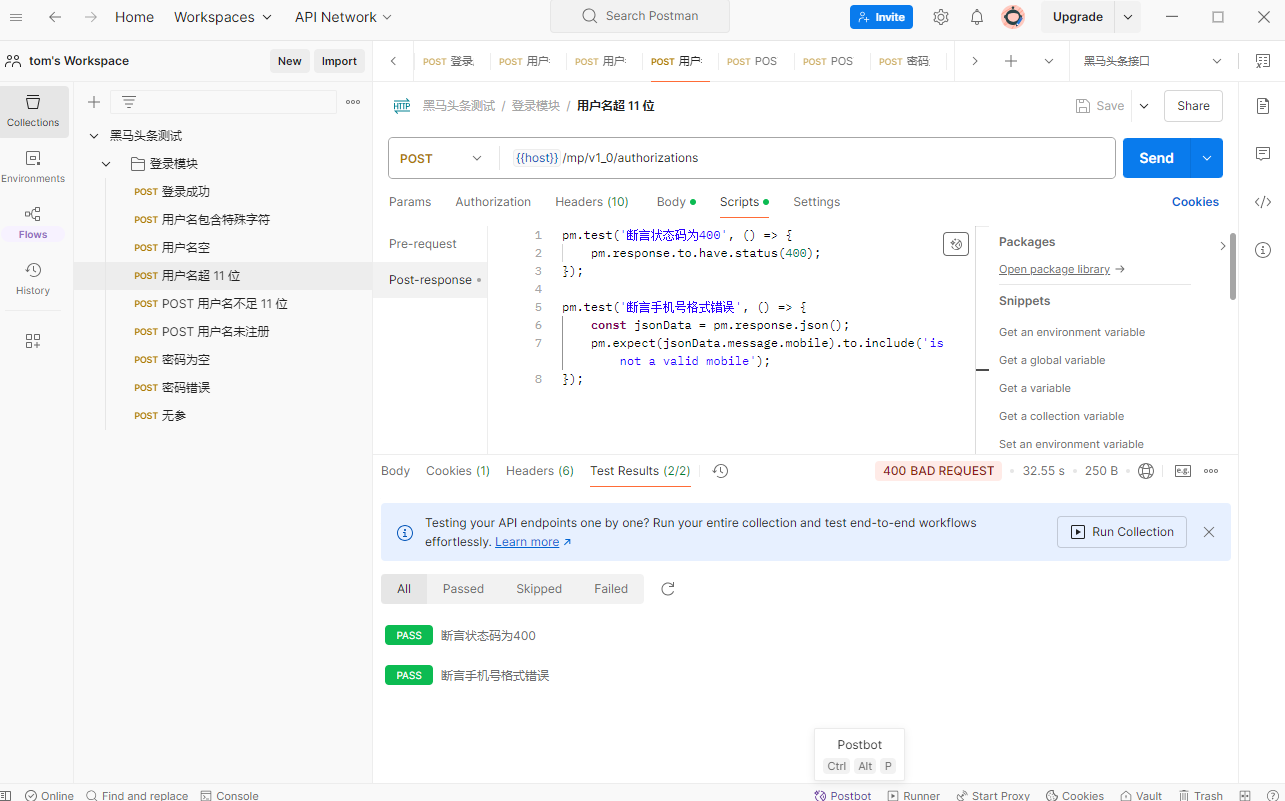1285x801 pixels.
Task: Go back with the left arrow
Action: 55,17
